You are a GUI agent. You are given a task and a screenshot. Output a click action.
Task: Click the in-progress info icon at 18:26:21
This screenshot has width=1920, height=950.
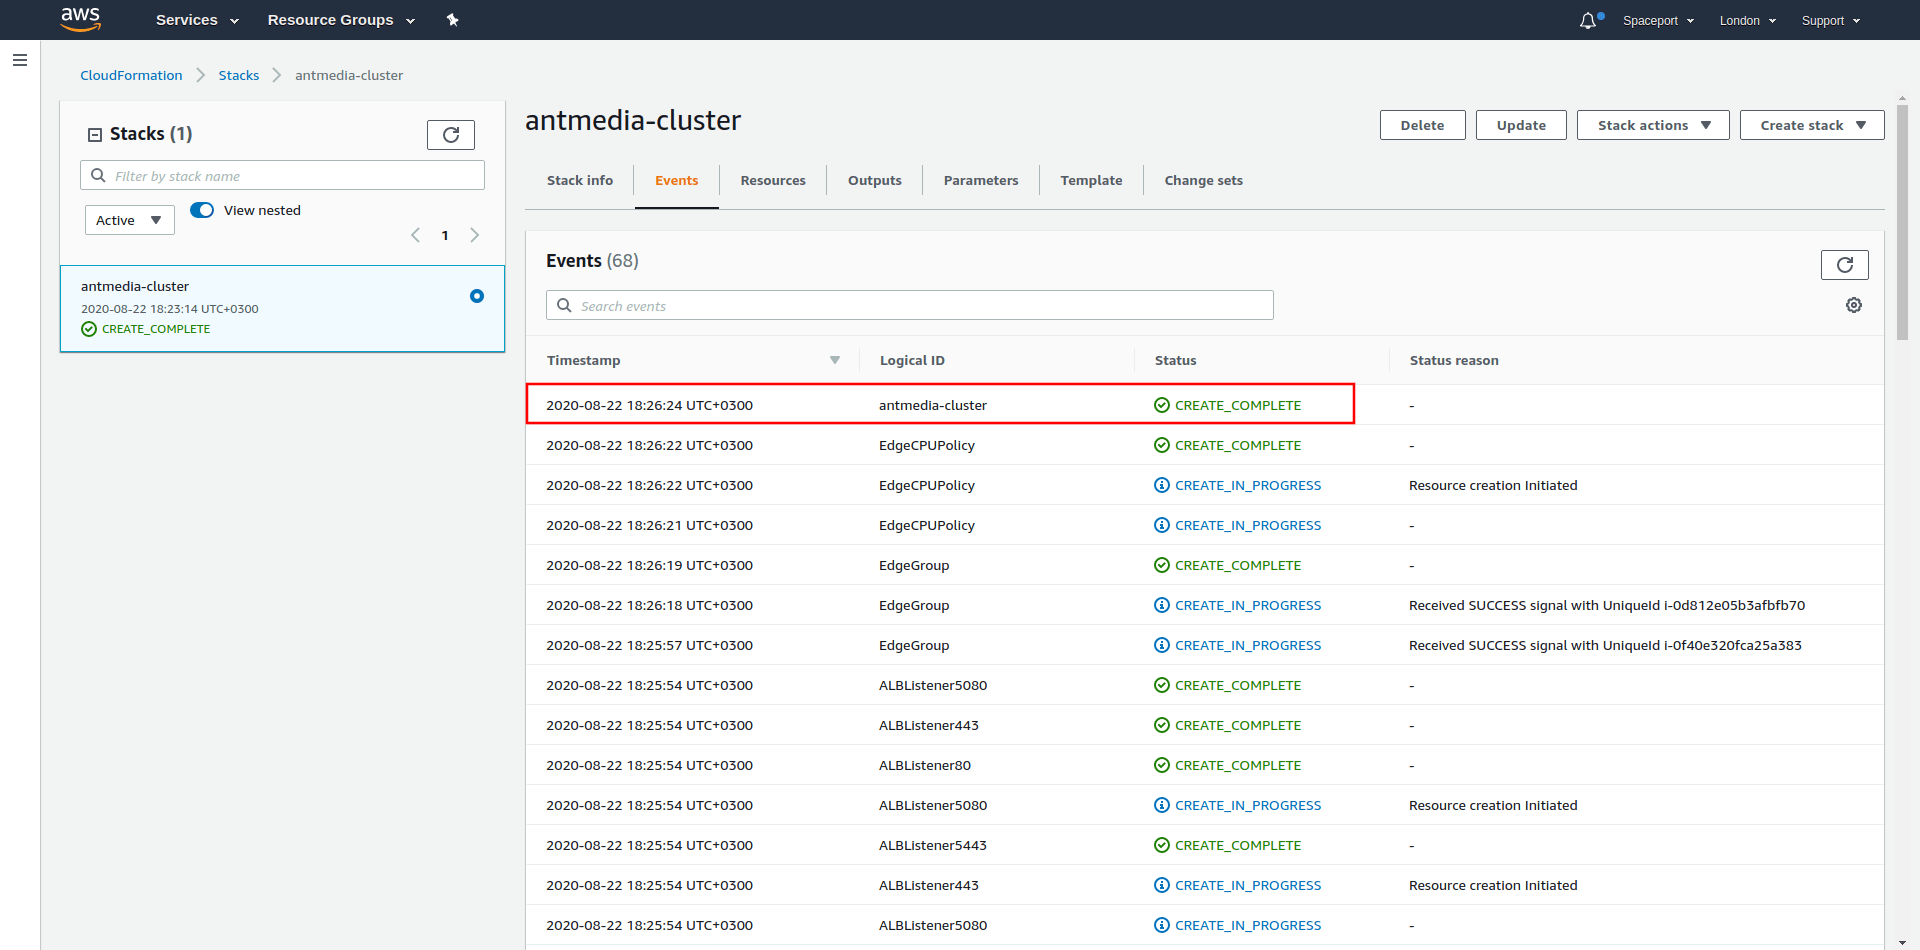point(1162,525)
